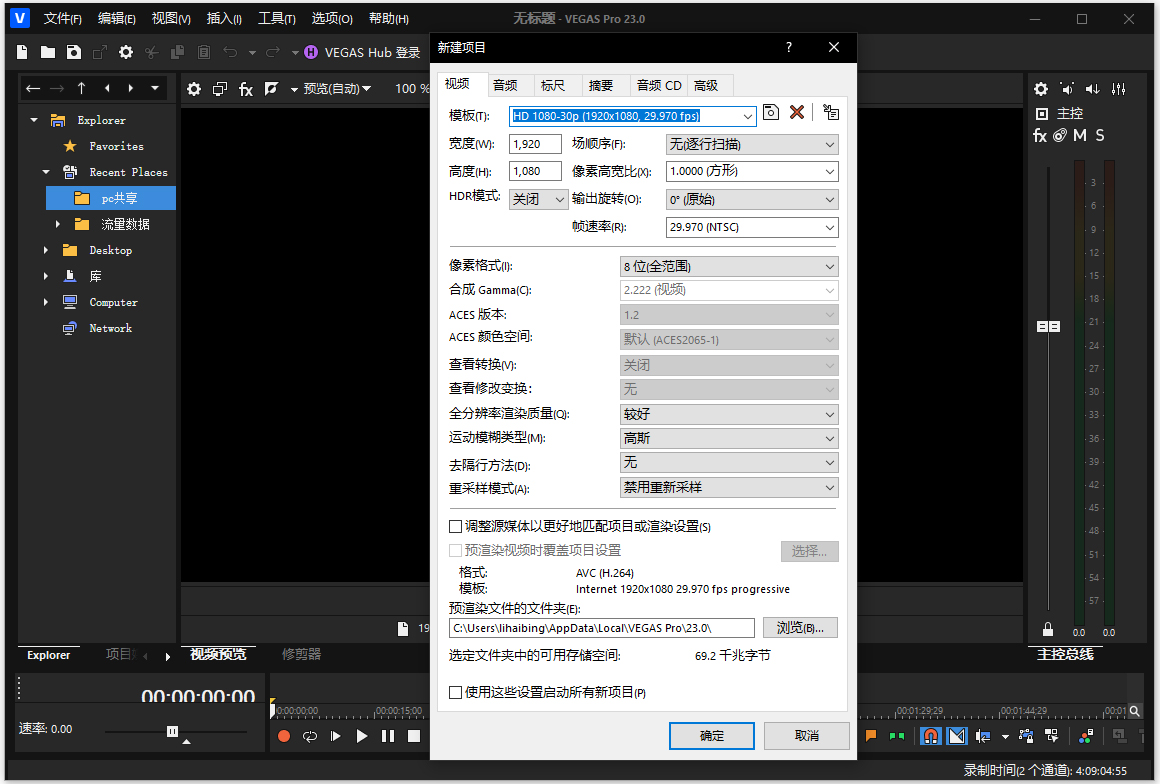Mute the master bus with M
The image size is (1160, 784).
click(1080, 135)
